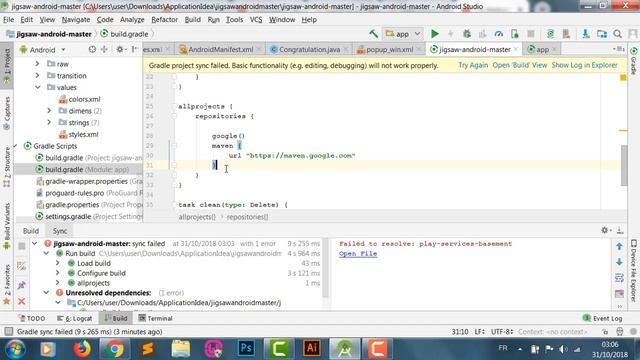Expand the raw folder
The height and width of the screenshot is (360, 640).
38,64
